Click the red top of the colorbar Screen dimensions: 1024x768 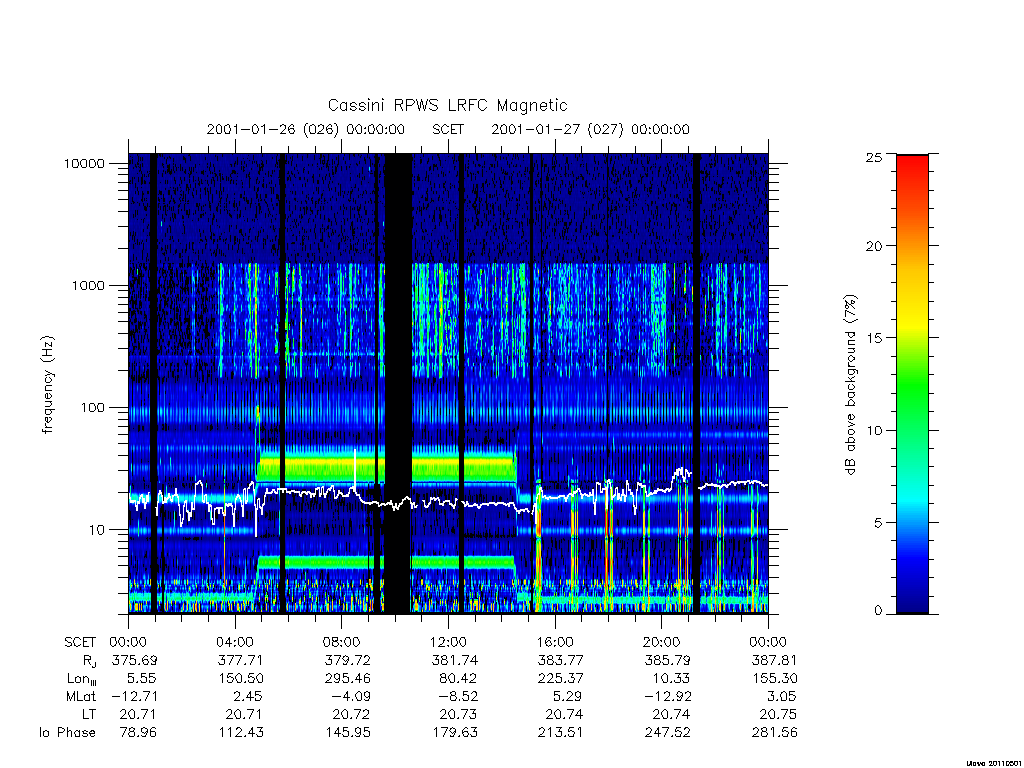[912, 167]
